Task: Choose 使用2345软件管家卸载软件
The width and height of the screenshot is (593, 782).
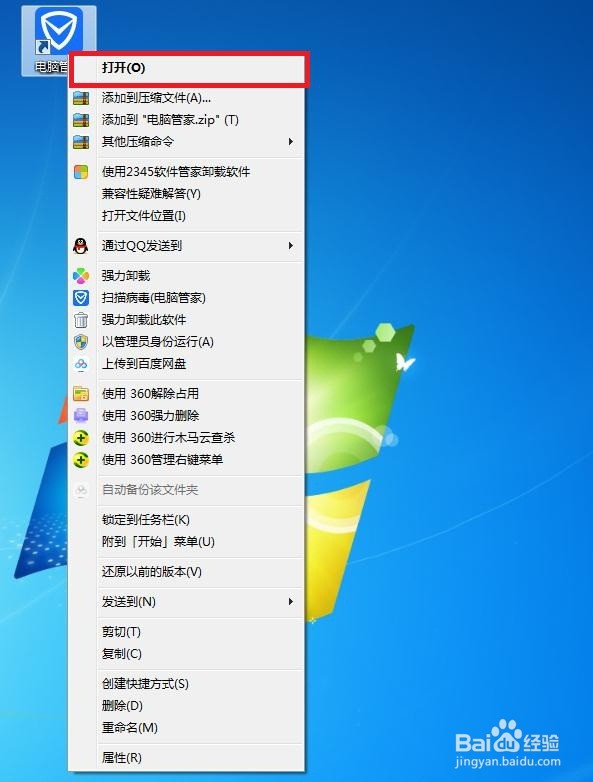Action: click(187, 172)
